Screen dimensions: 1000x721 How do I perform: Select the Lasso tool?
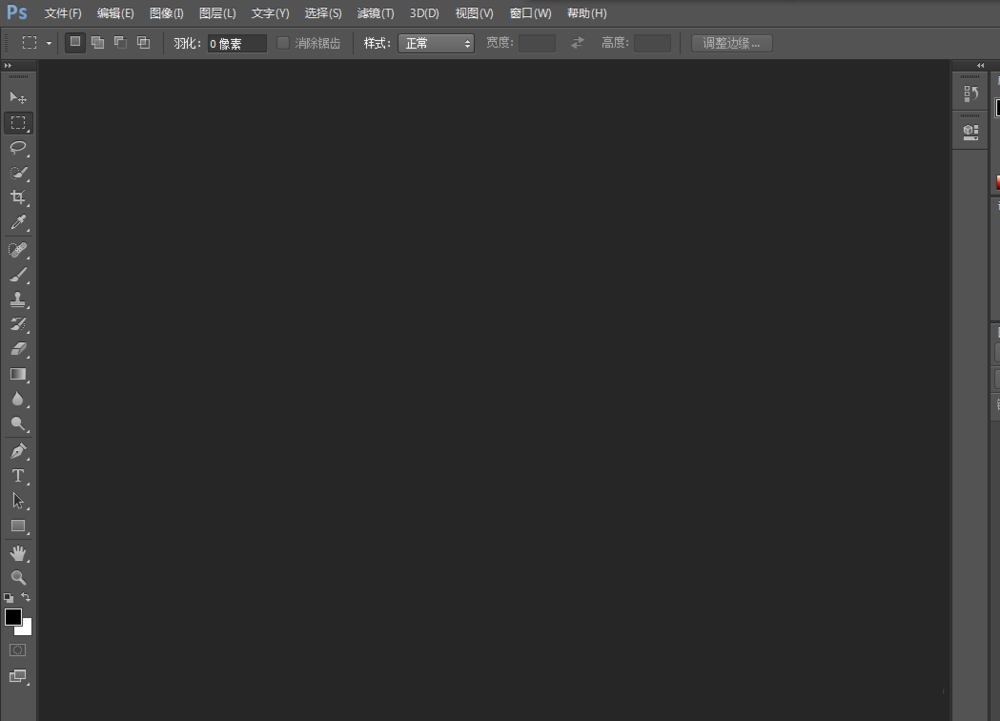[18, 148]
